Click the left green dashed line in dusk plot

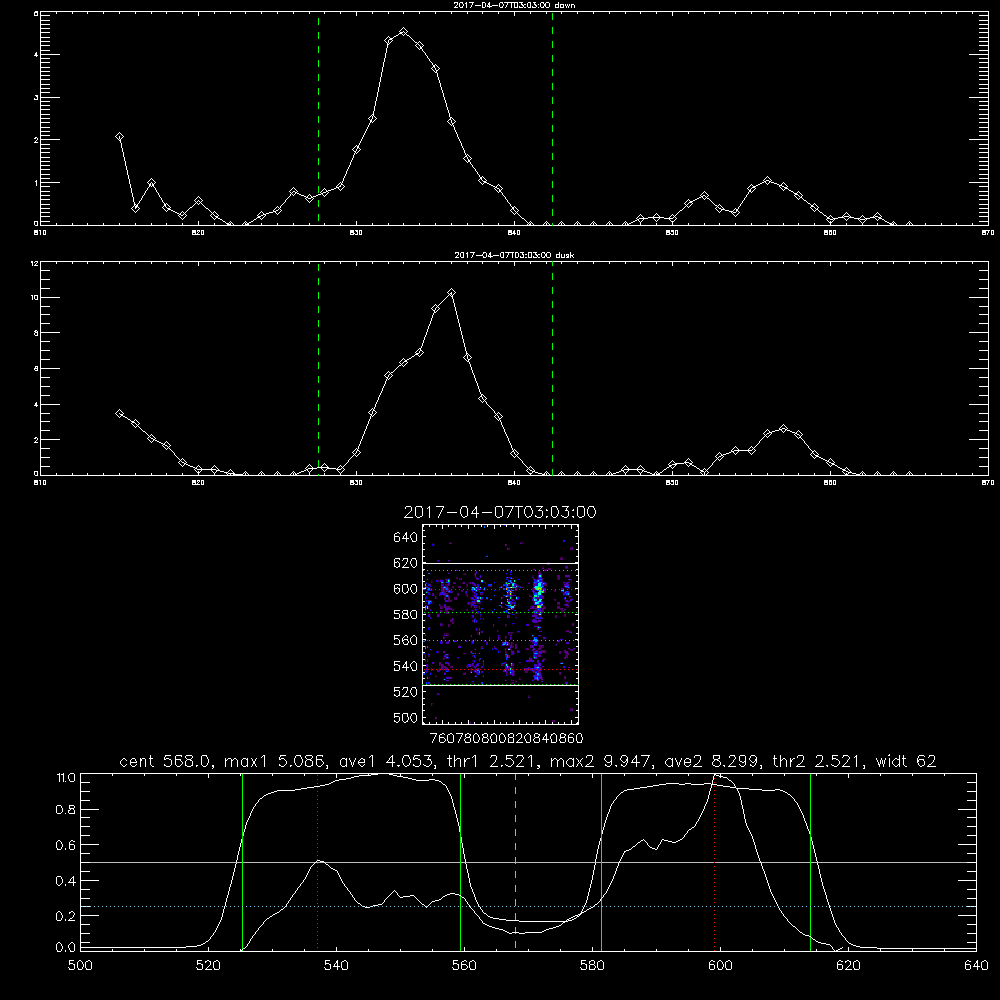pos(318,368)
